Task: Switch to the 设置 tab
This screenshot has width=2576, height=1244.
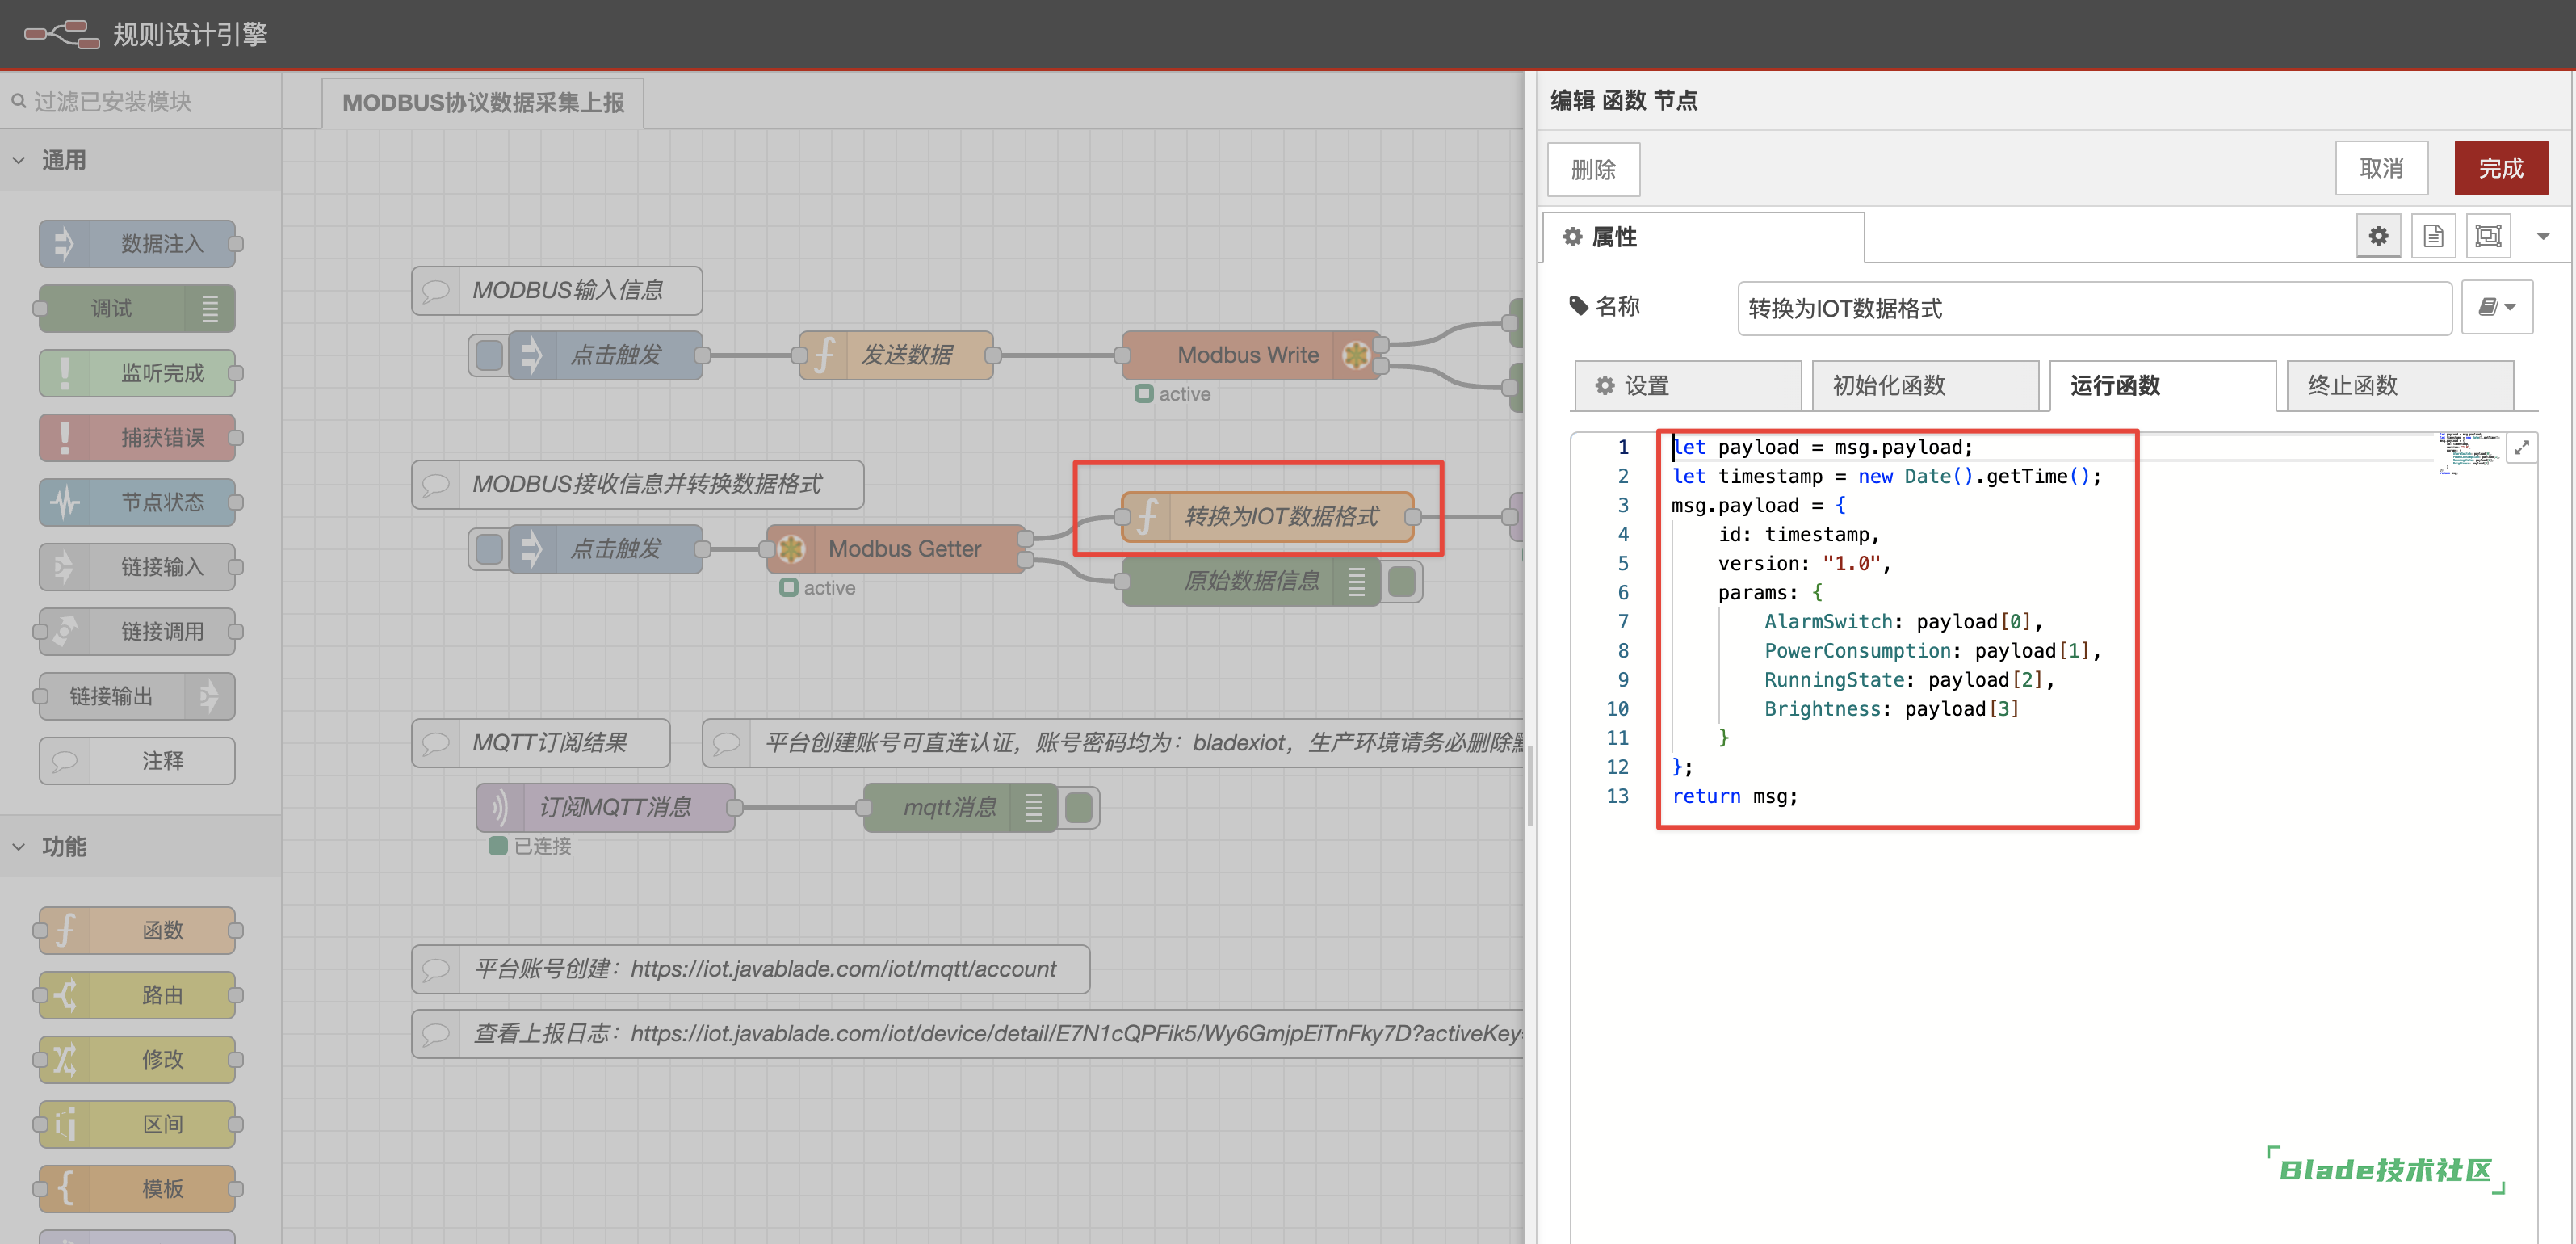Action: (x=1687, y=385)
